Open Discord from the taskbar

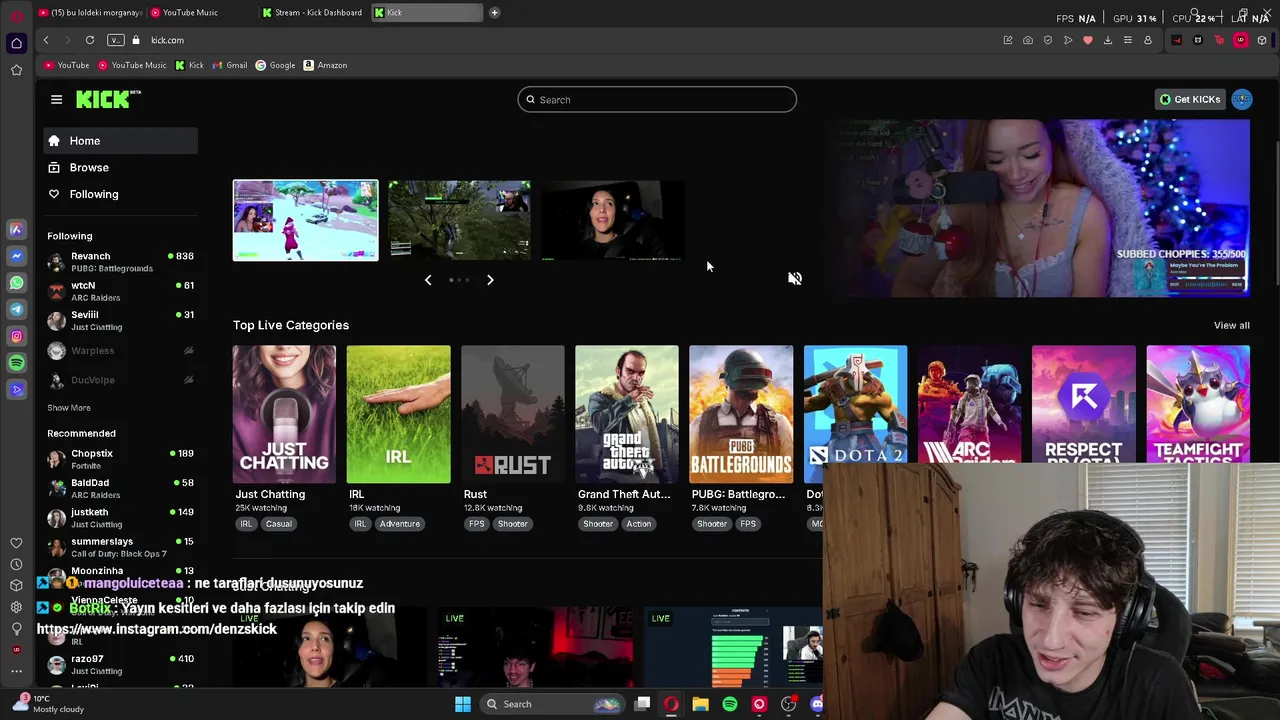(817, 704)
